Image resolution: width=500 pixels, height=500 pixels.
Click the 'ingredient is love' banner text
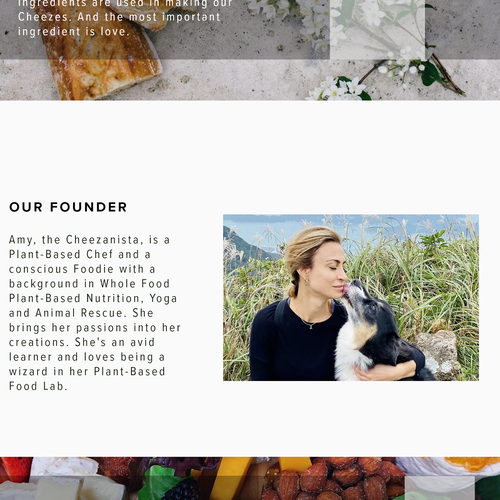point(73,32)
